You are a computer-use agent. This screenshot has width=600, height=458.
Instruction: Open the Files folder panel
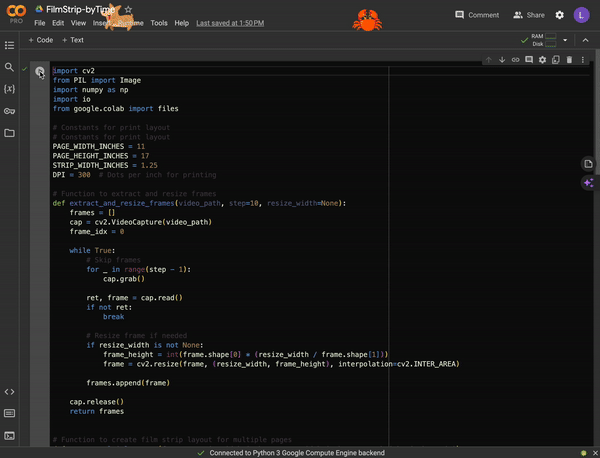(10, 133)
